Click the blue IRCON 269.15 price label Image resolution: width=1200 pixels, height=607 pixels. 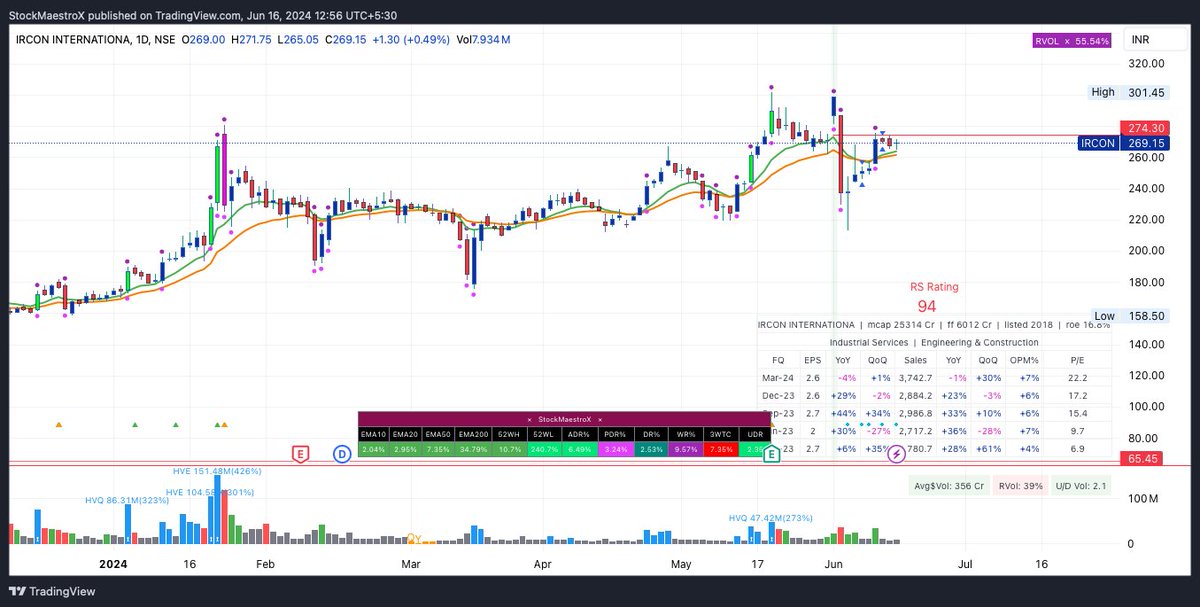1124,143
